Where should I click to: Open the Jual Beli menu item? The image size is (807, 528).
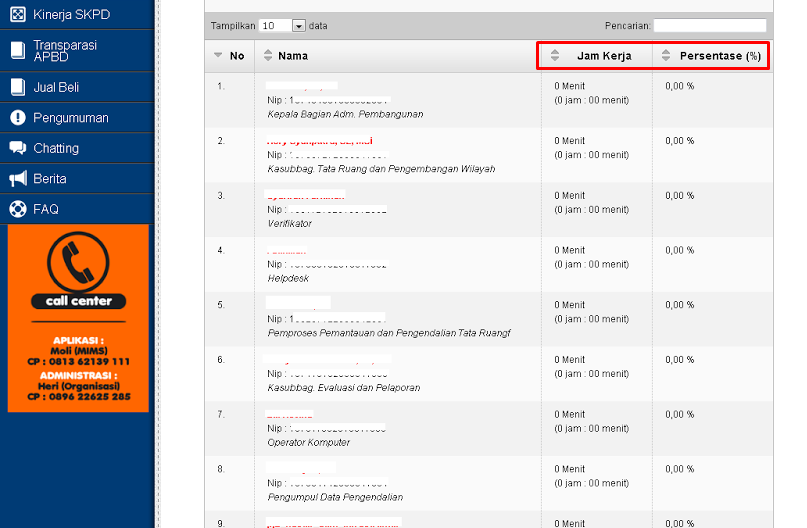pyautogui.click(x=77, y=87)
